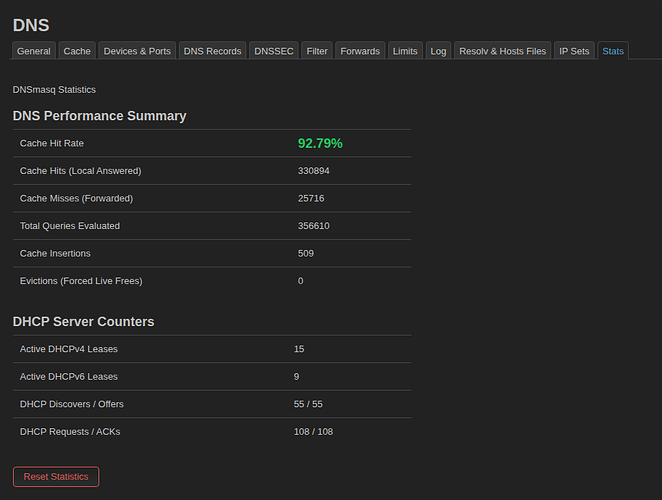Switch to the Forwards tab
This screenshot has height=500, width=662.
[360, 51]
